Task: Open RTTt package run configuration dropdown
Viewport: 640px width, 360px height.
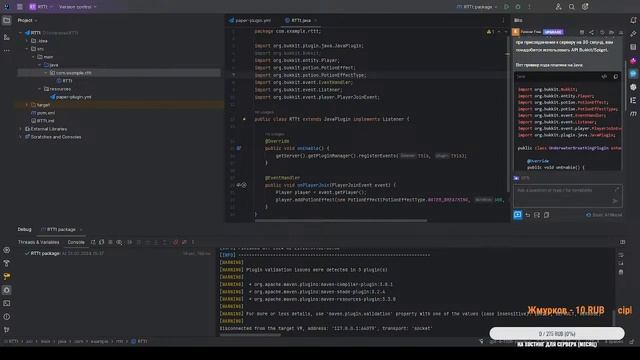Action: [x=477, y=7]
